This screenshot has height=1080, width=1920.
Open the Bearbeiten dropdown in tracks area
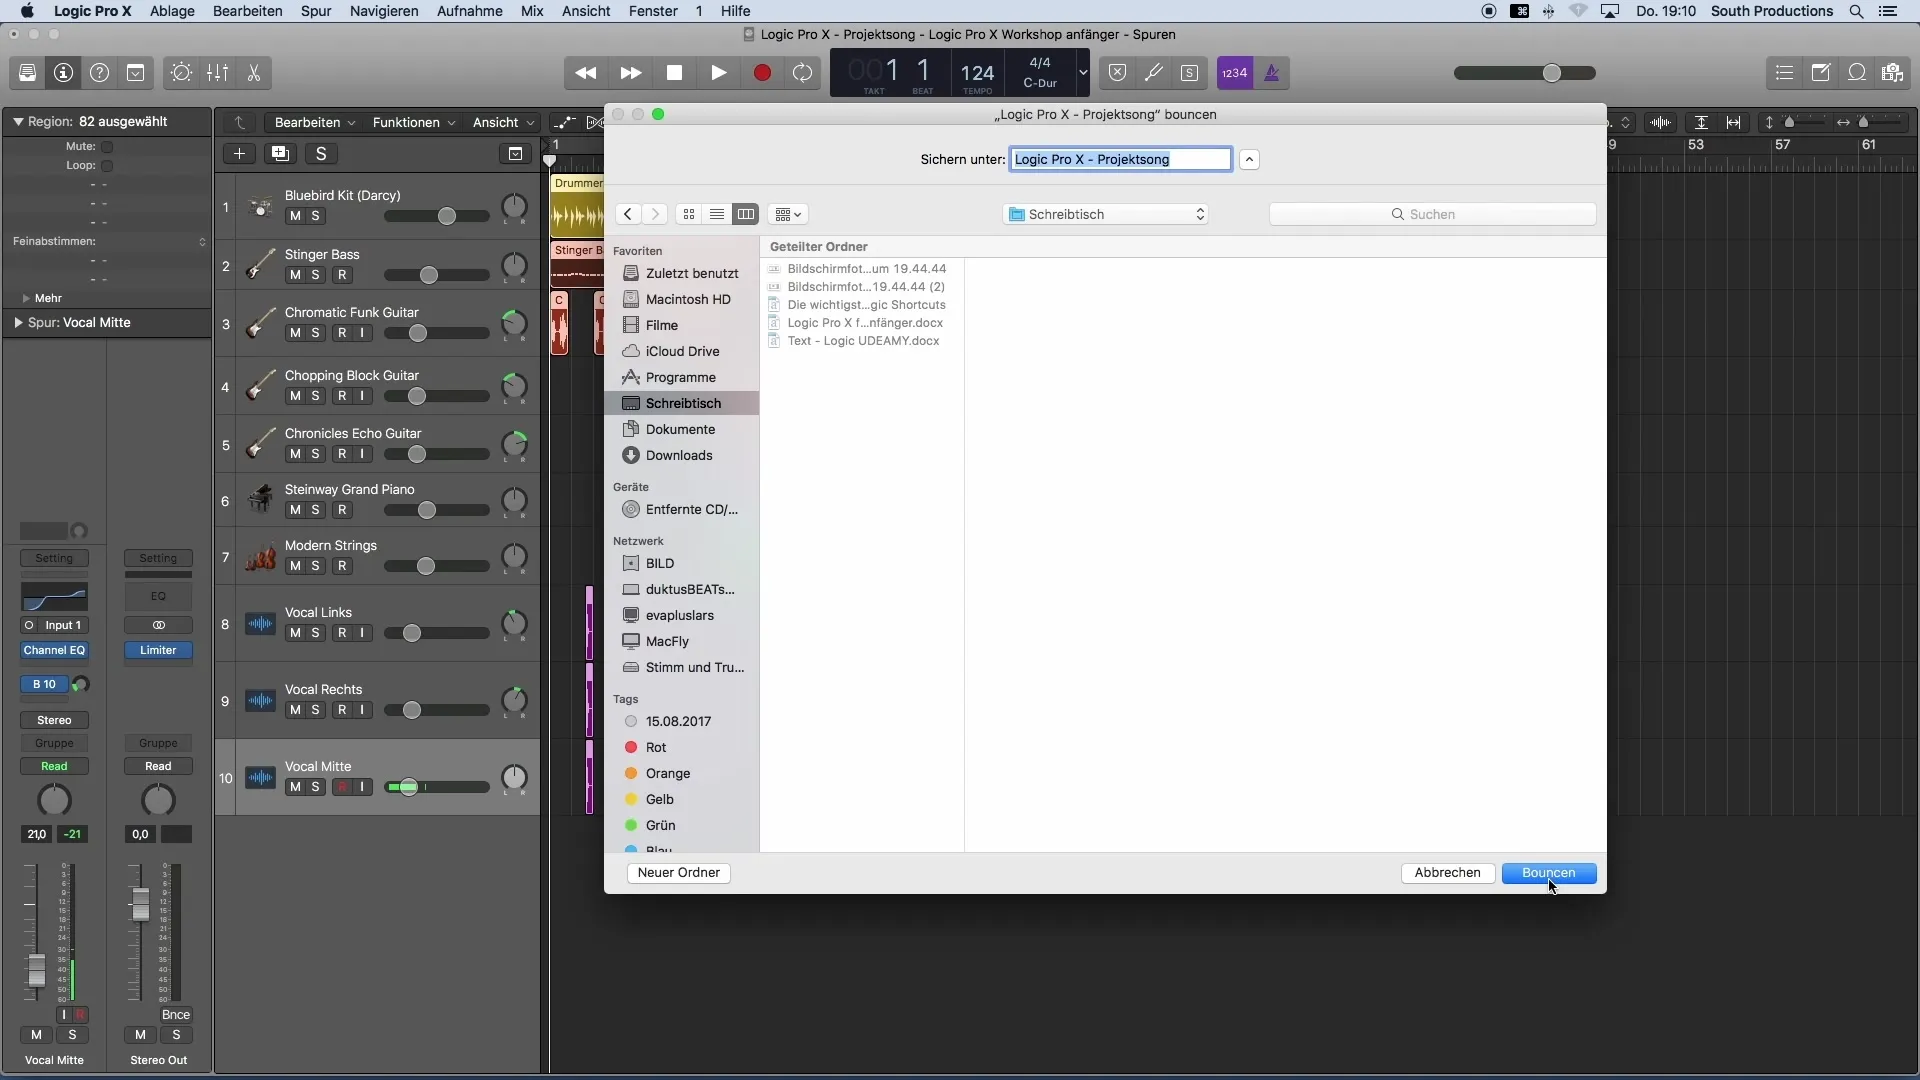(314, 122)
